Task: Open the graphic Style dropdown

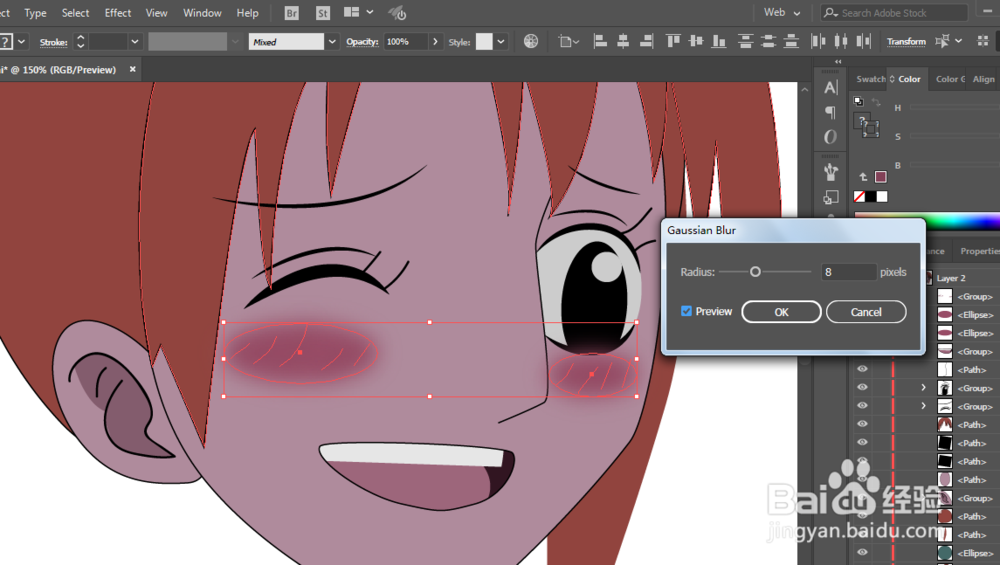Action: click(x=501, y=42)
